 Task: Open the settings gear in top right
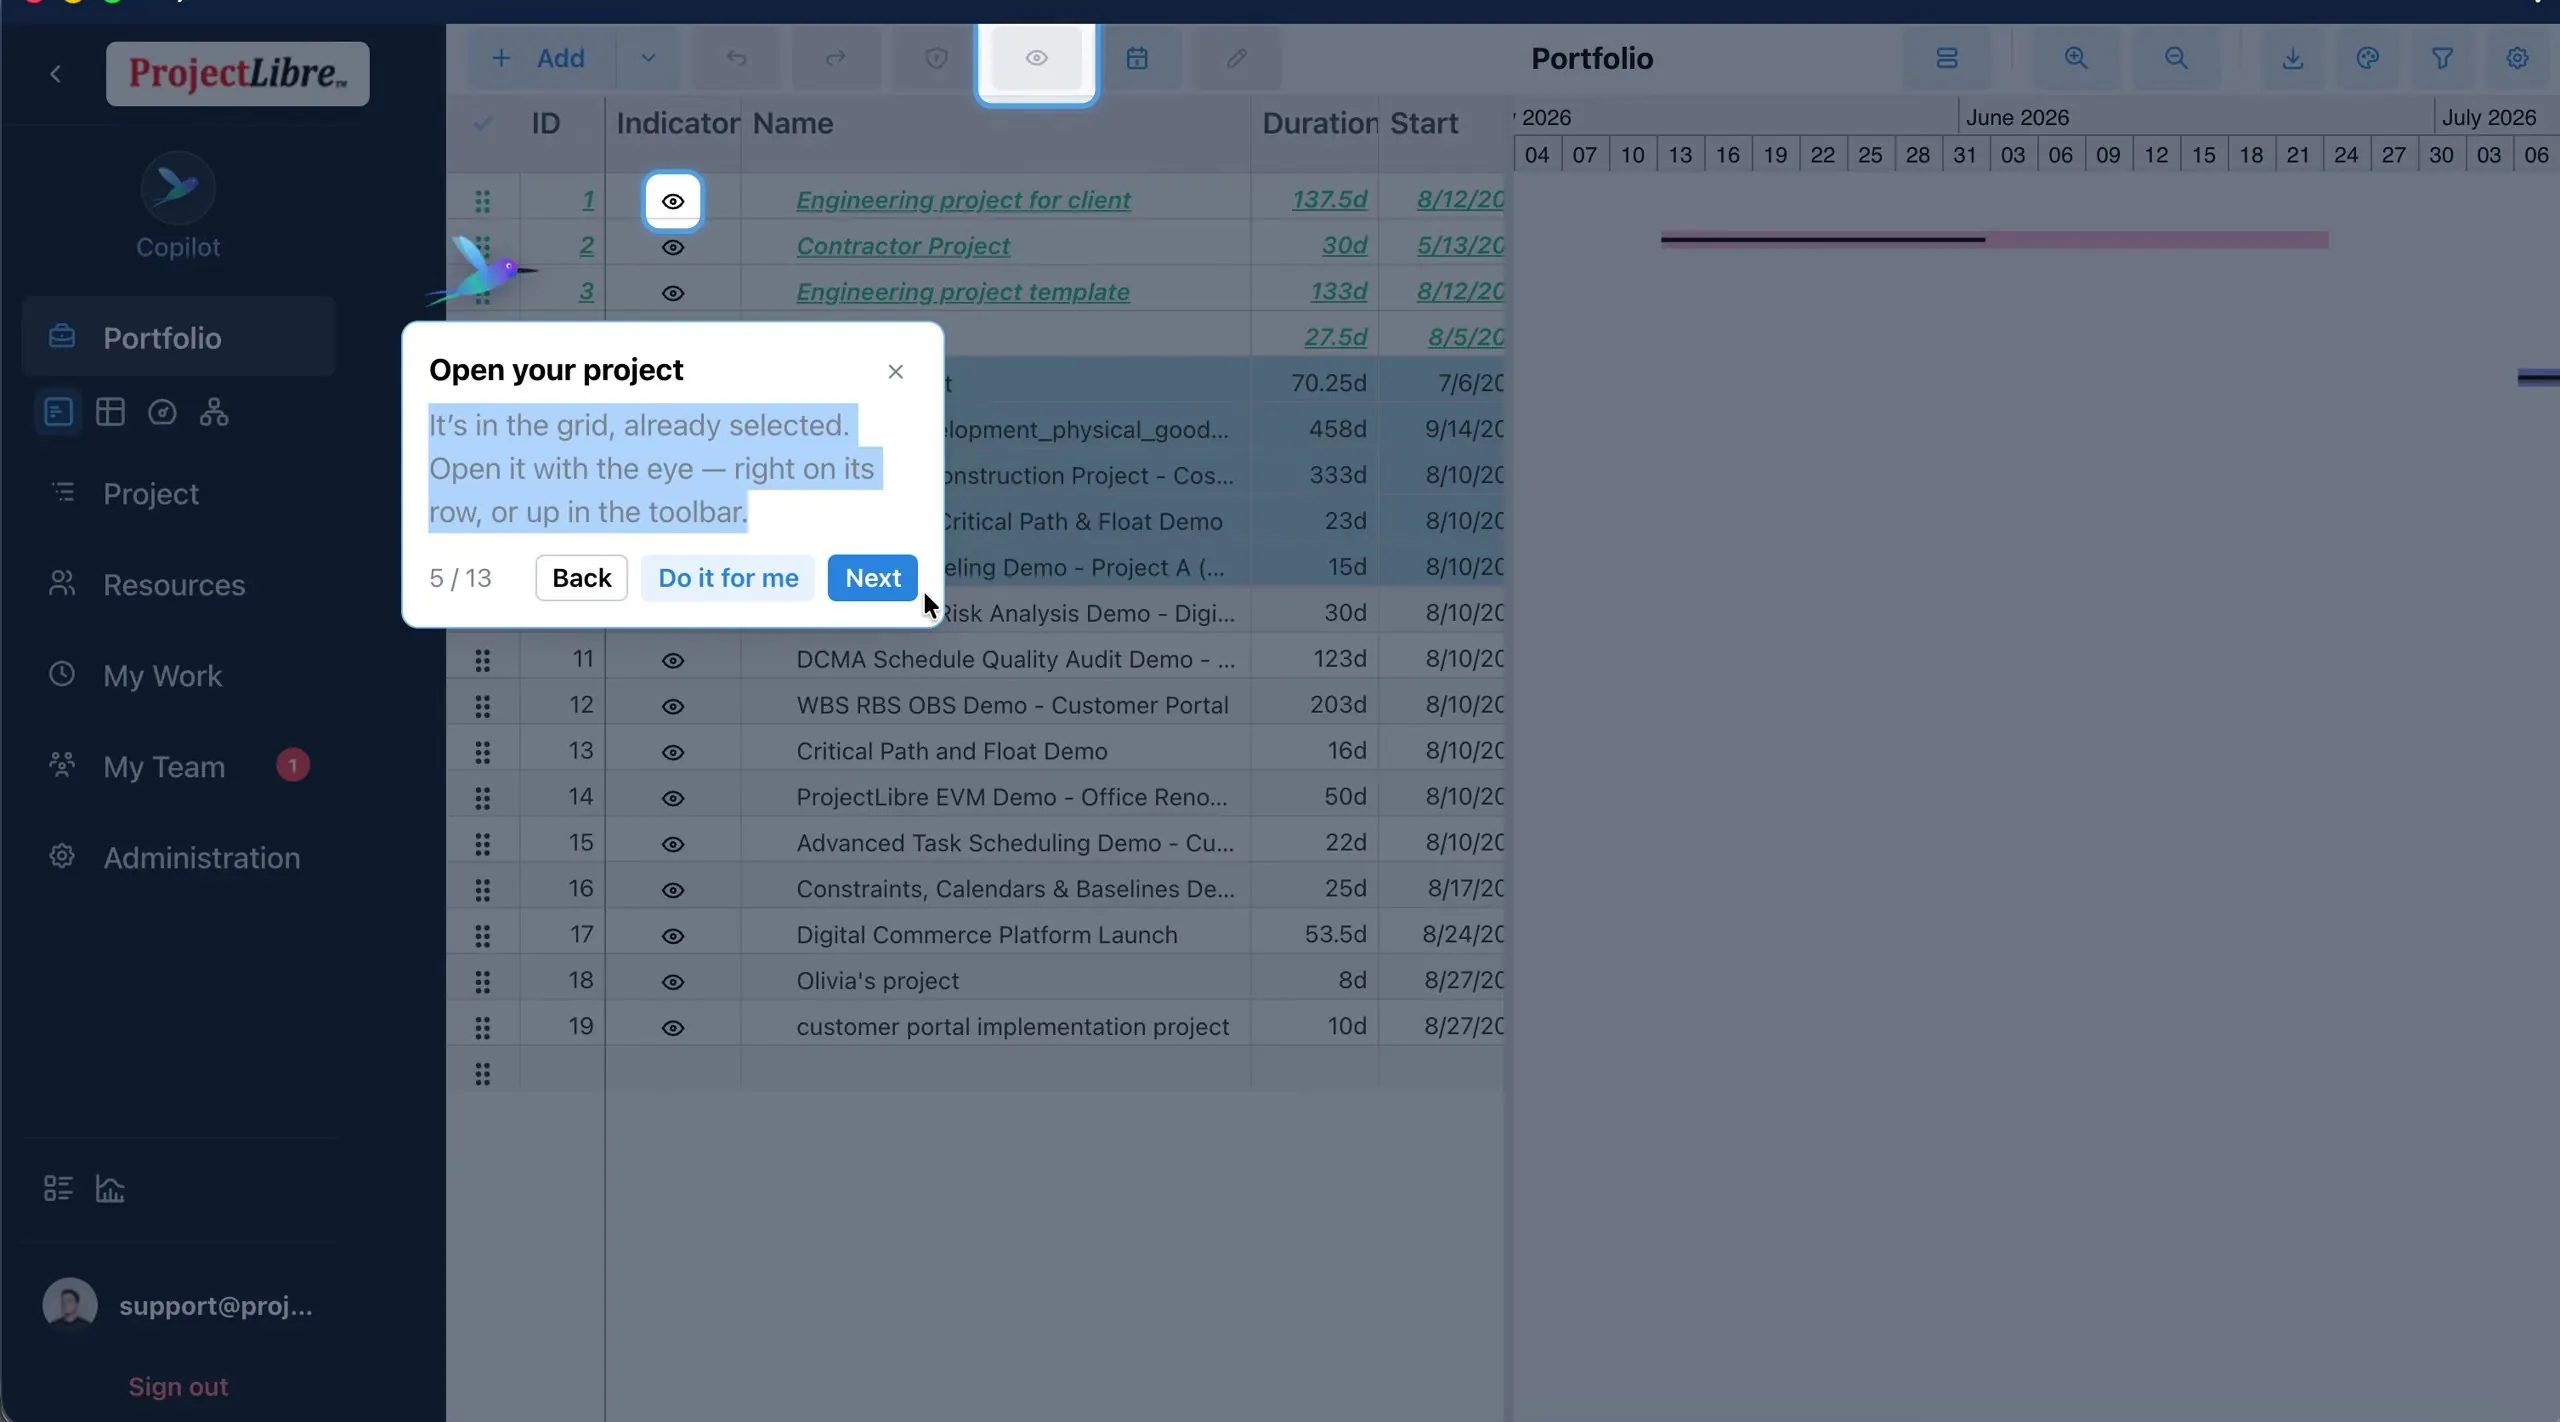click(2517, 58)
